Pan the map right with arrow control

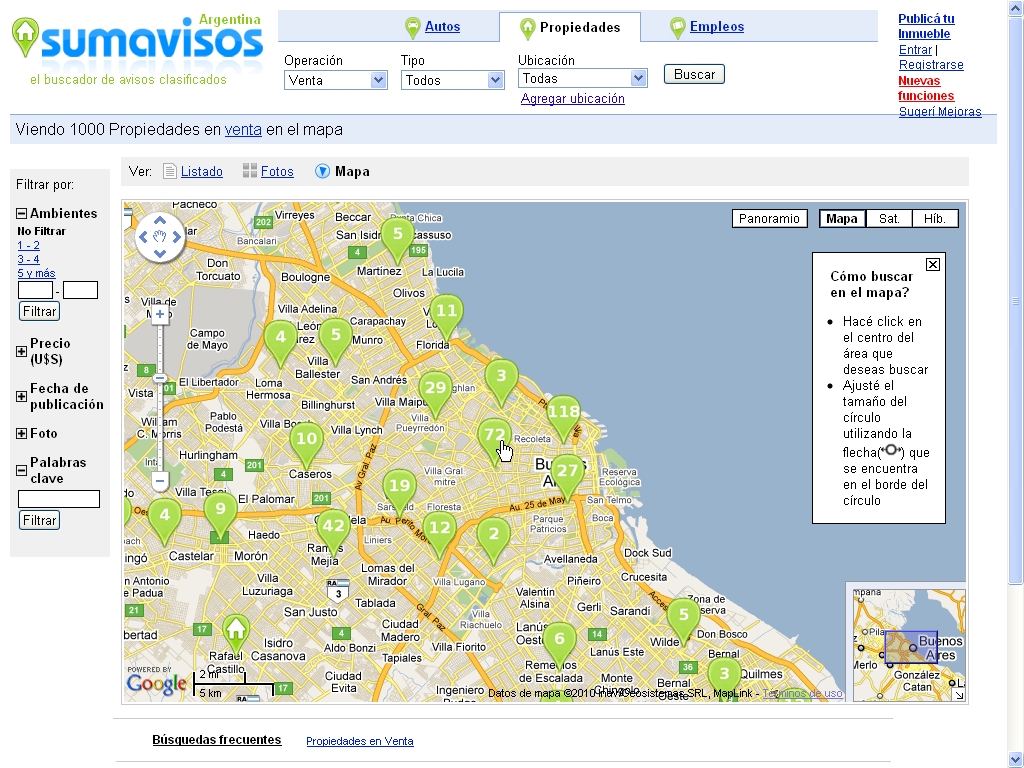[176, 237]
